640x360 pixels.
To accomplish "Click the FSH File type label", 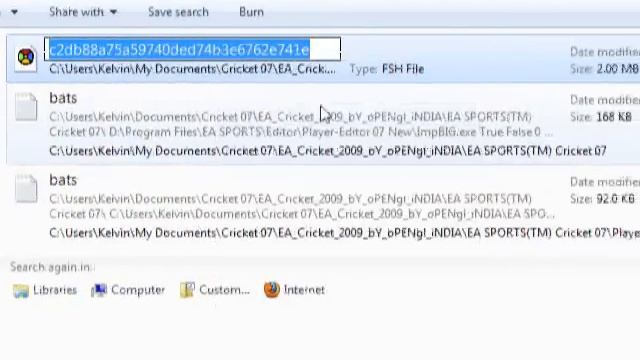I will 402,69.
